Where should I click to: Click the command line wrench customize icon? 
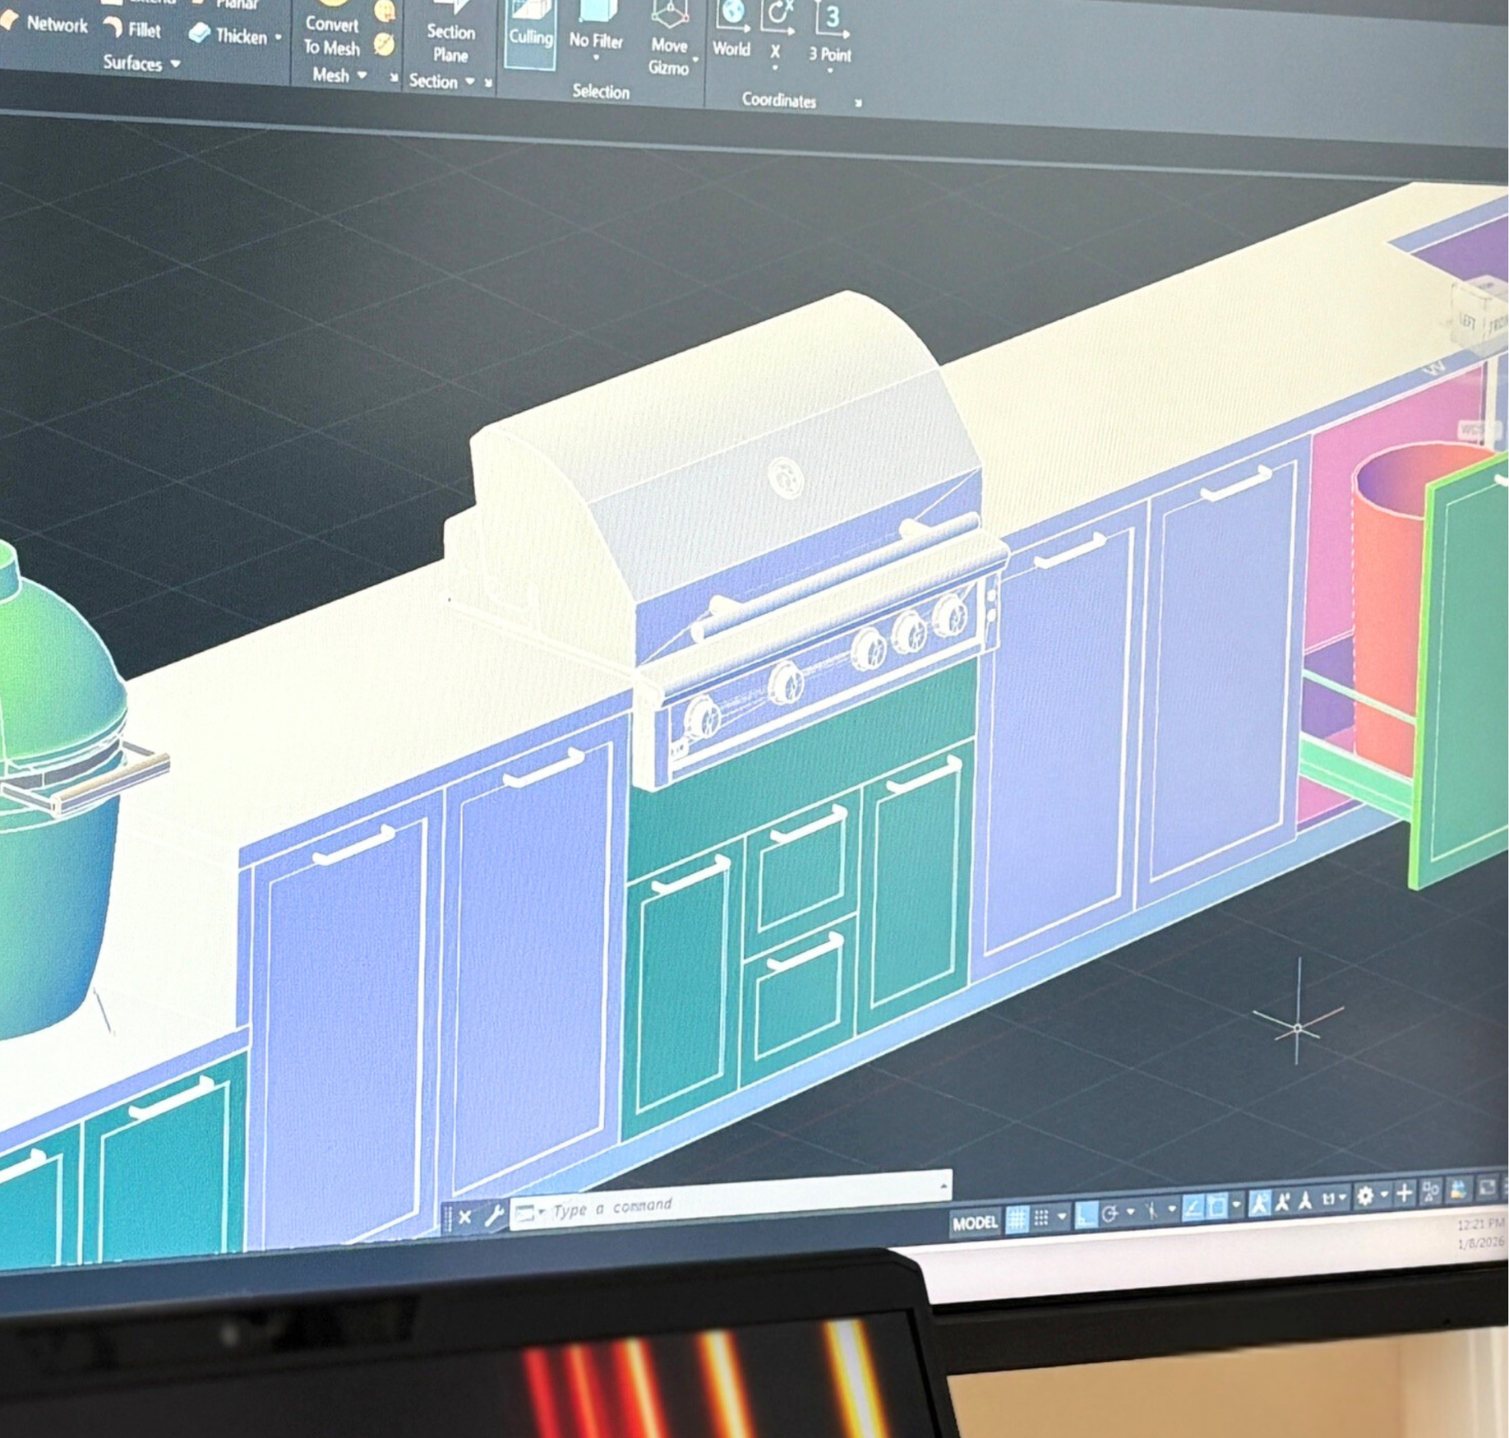[x=494, y=1216]
